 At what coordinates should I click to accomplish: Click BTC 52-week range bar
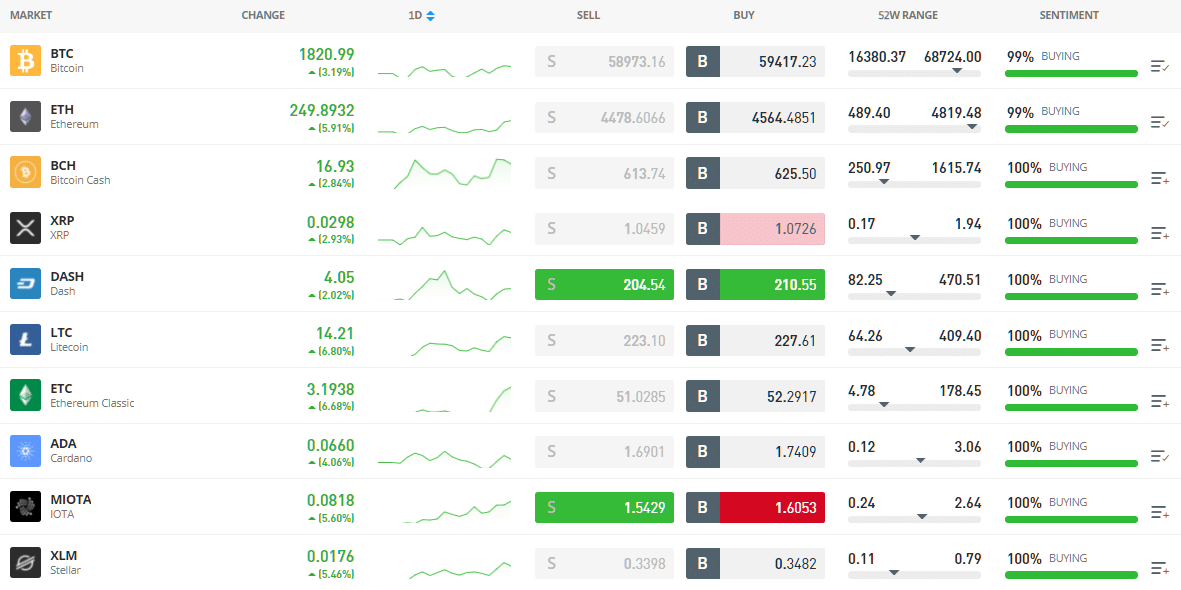coord(914,73)
